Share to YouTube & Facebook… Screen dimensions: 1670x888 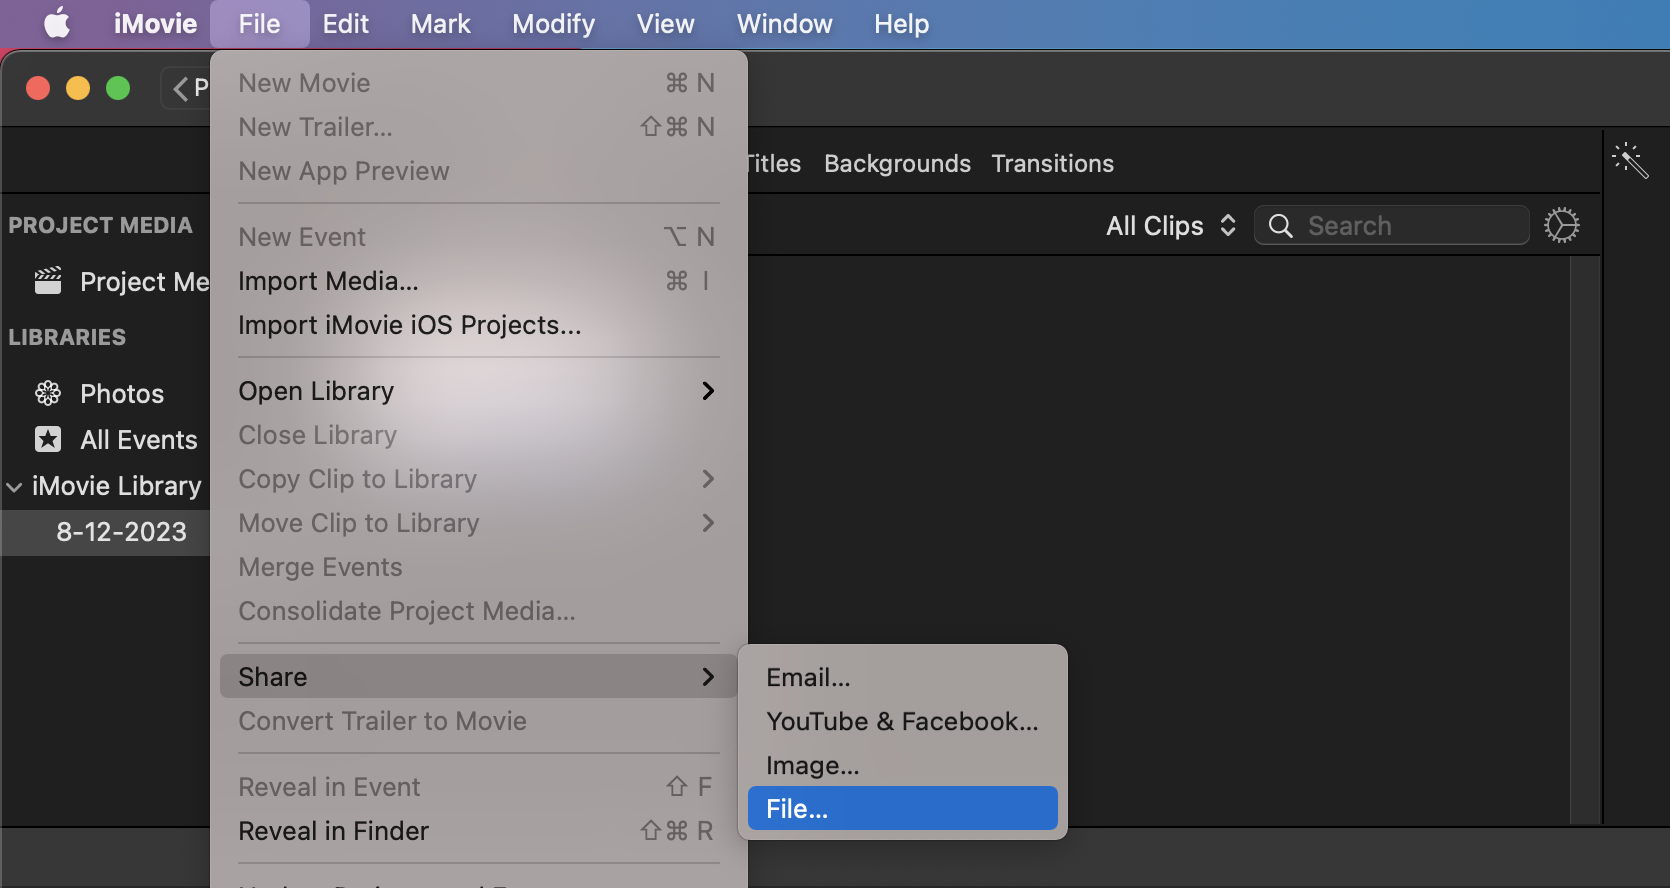pyautogui.click(x=902, y=721)
